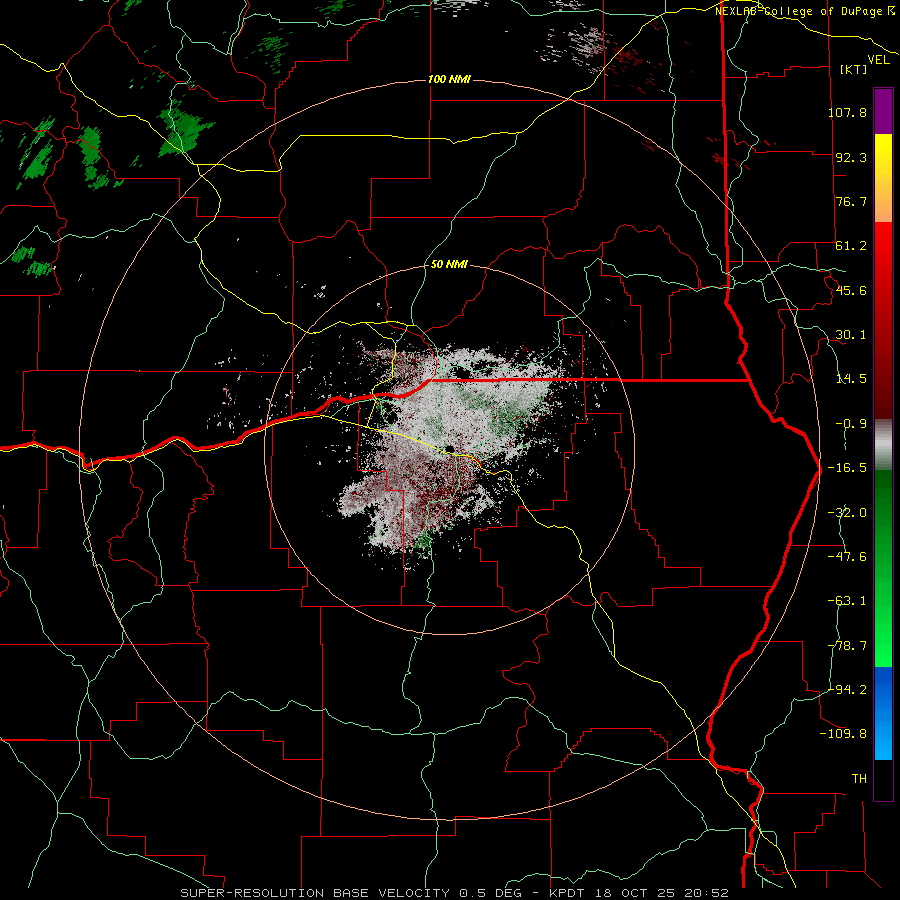This screenshot has height=900, width=900.
Task: Click the -0.9 scale value
Action: pos(851,424)
